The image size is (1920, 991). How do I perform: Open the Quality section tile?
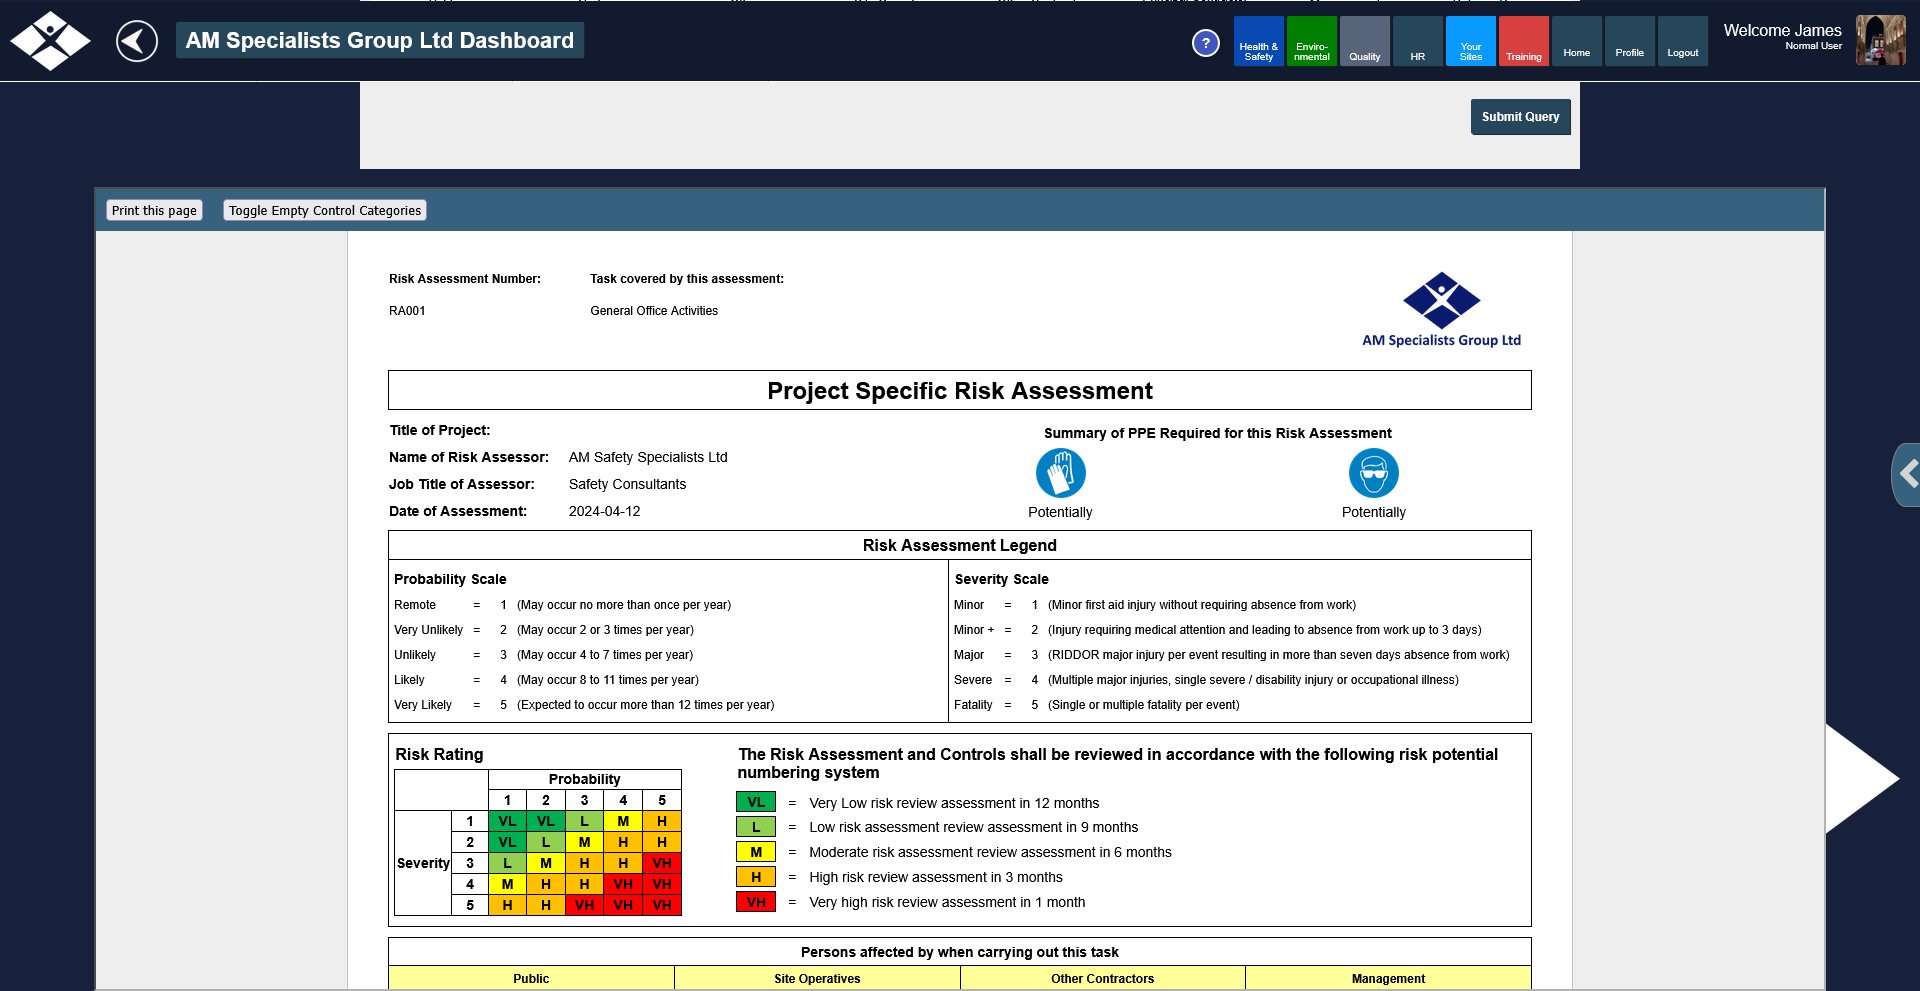tap(1365, 41)
